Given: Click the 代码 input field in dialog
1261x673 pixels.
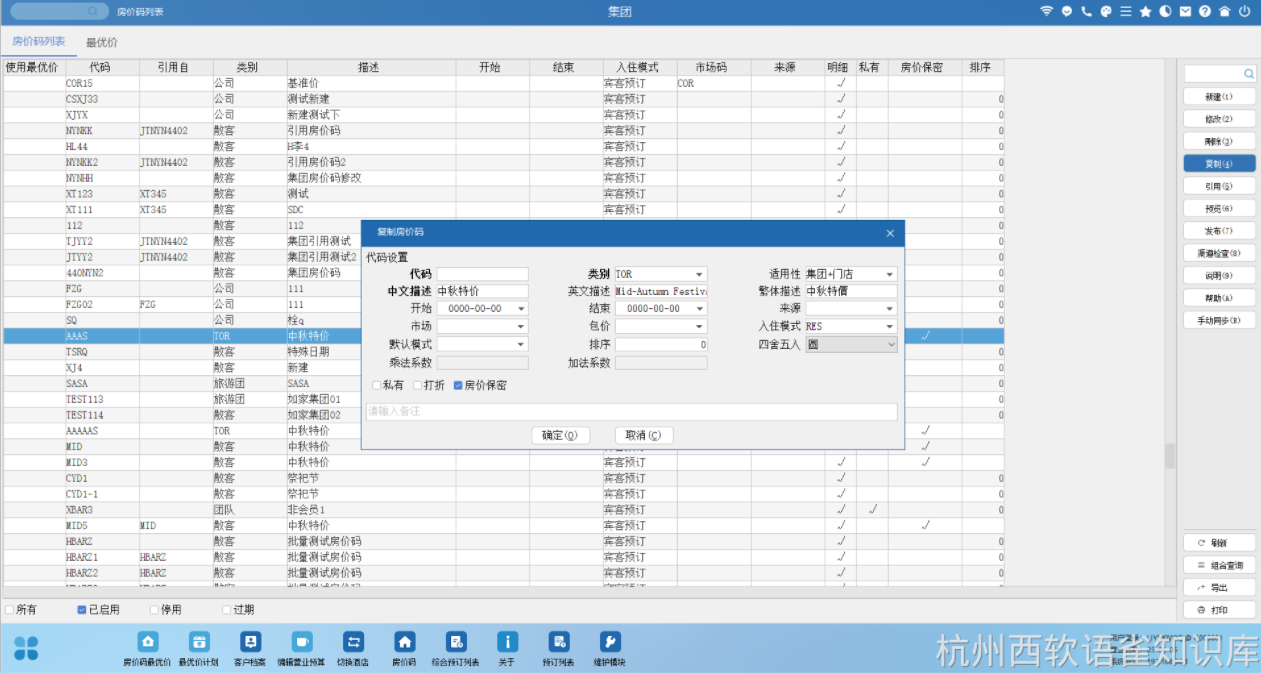Looking at the screenshot, I should click(x=482, y=274).
